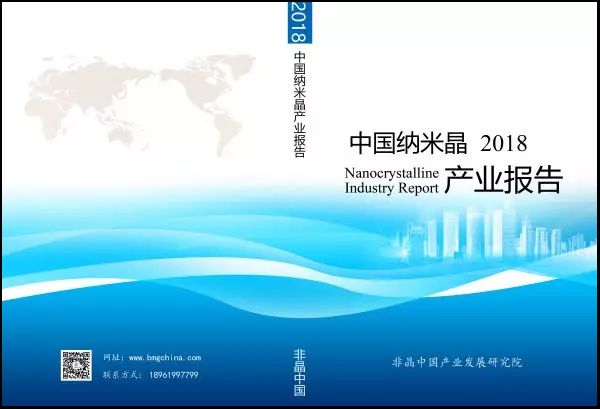Screen dimensions: 600x409
Task: Click the large 产业报告 heading
Action: pos(504,179)
